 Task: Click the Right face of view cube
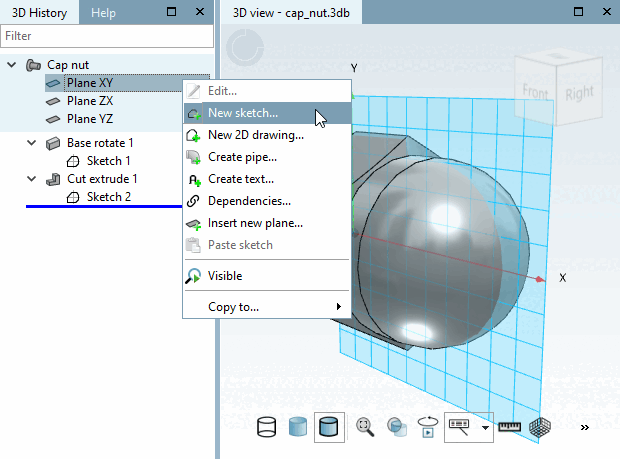(579, 93)
